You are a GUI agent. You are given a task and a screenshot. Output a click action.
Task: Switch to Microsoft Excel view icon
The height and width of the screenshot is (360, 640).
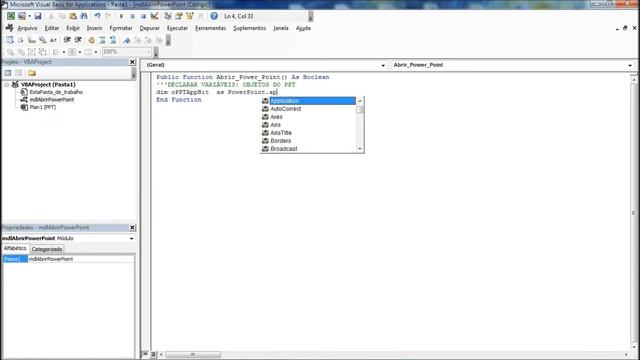pos(11,16)
